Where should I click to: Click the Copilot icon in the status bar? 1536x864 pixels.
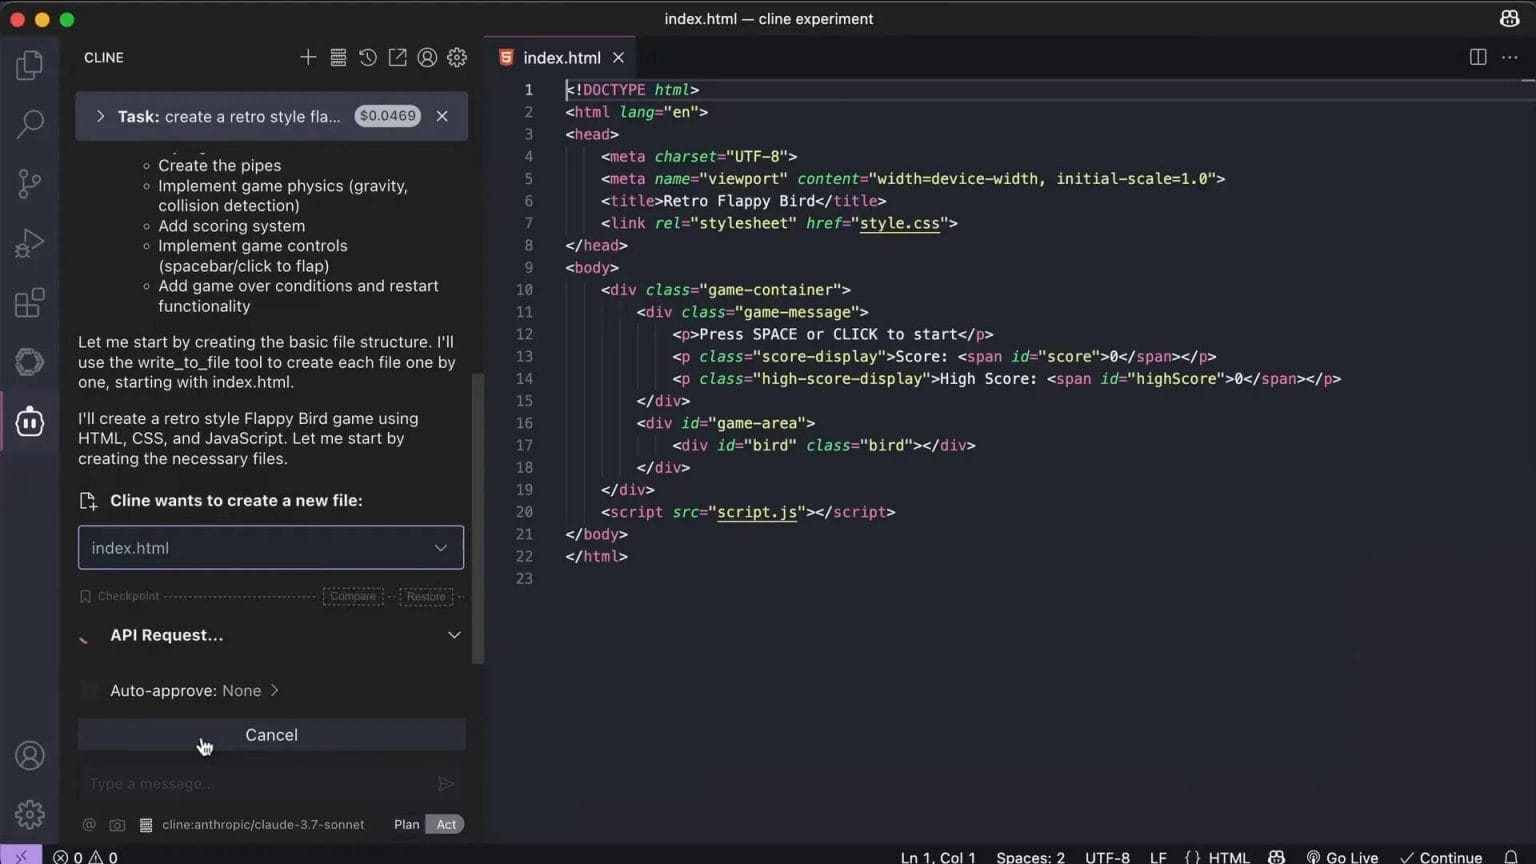[x=1277, y=857]
